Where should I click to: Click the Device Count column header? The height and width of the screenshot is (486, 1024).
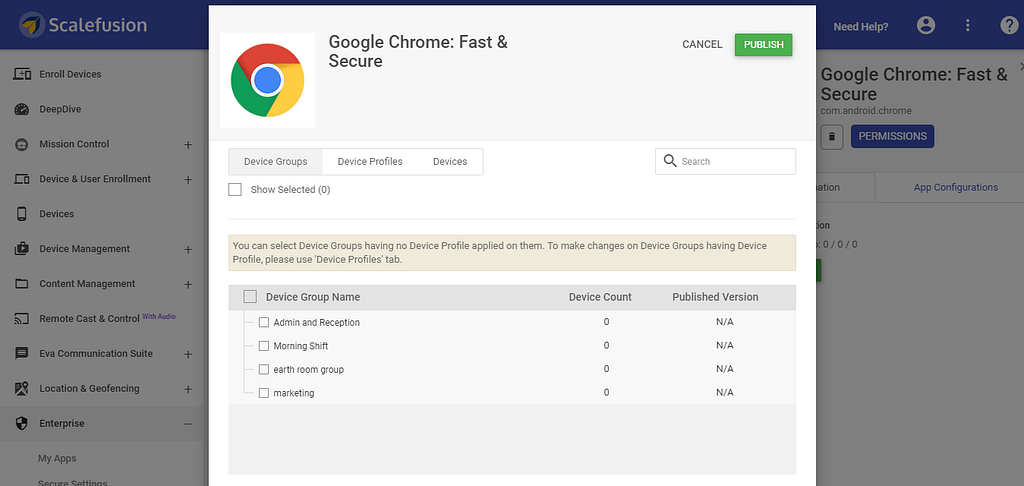coord(600,297)
